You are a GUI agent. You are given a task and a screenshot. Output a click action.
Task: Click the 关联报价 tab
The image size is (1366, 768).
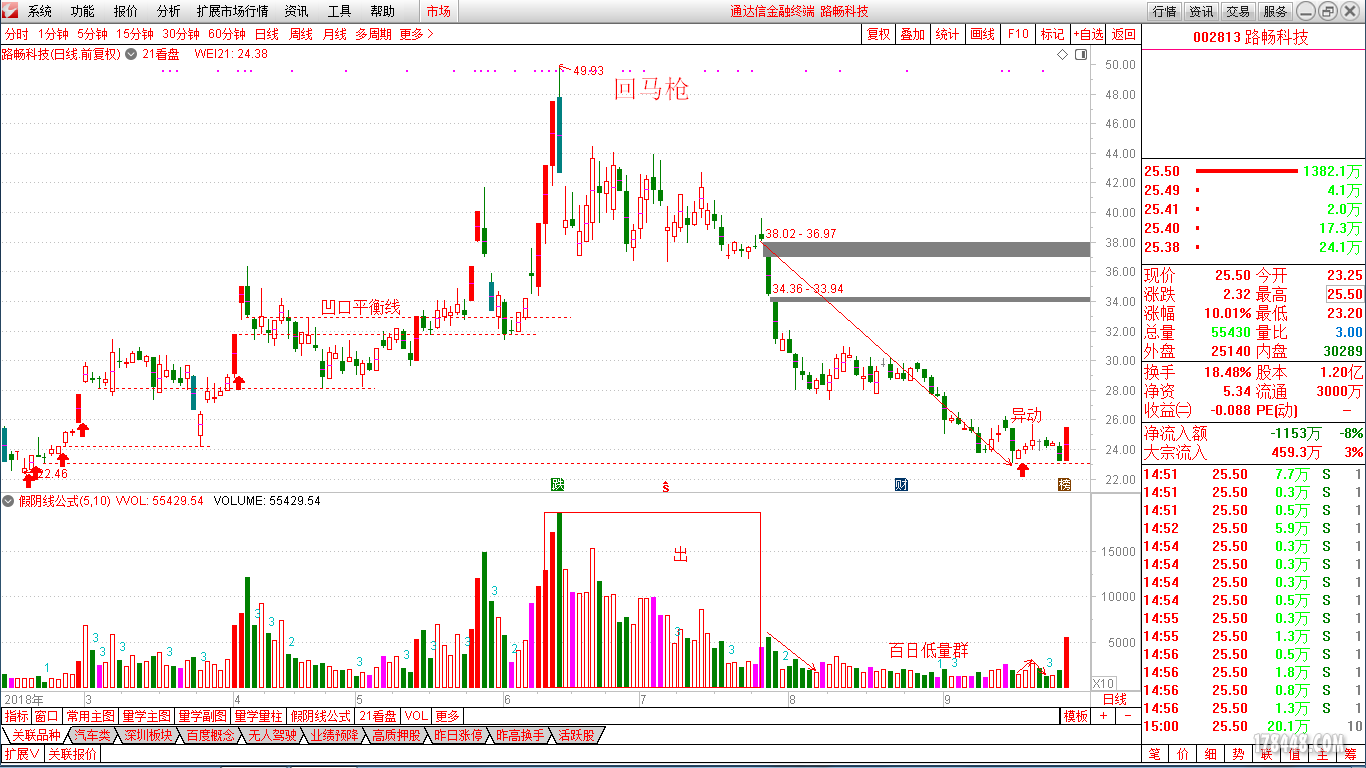click(72, 754)
